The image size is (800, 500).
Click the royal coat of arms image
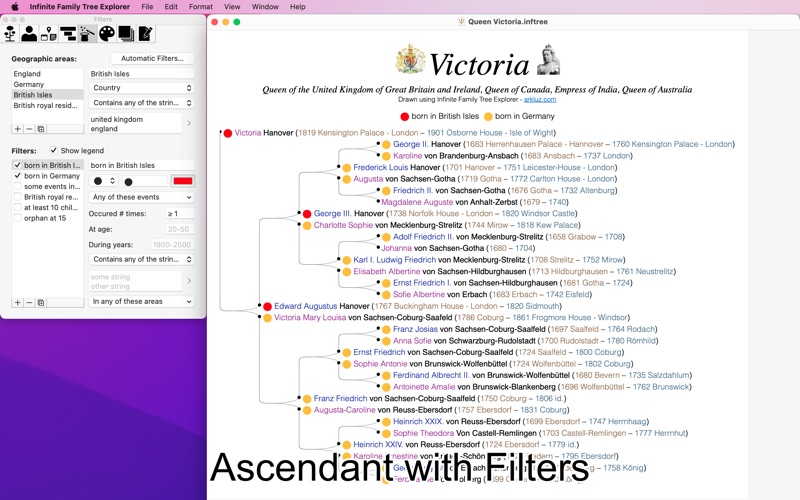coord(410,60)
